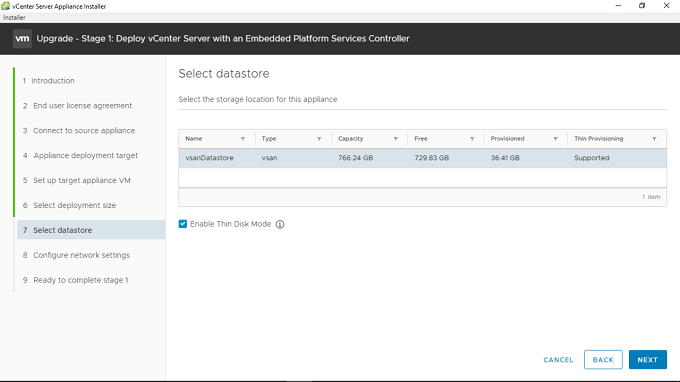The width and height of the screenshot is (680, 382).
Task: Open Ready to complete stage 1 step
Action: (75, 280)
